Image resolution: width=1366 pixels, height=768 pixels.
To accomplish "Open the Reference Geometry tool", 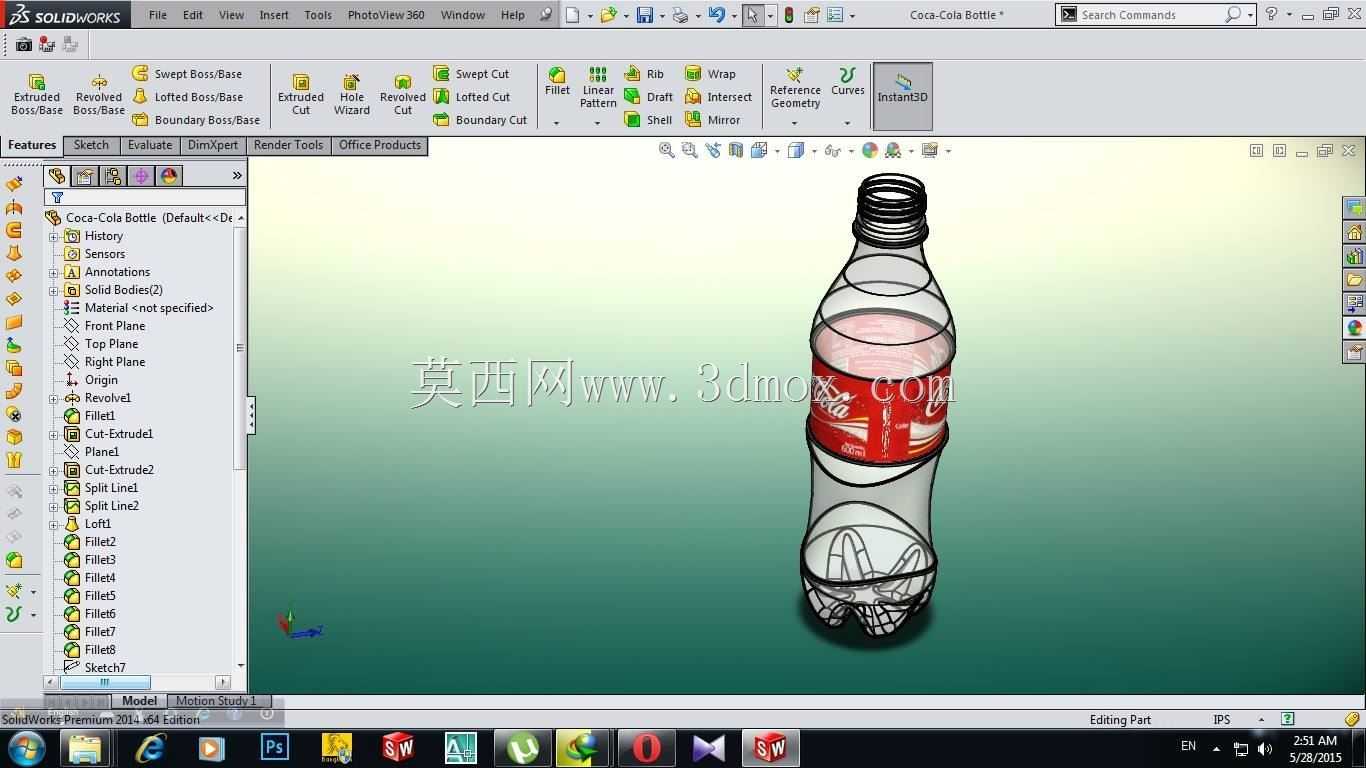I will [x=795, y=88].
